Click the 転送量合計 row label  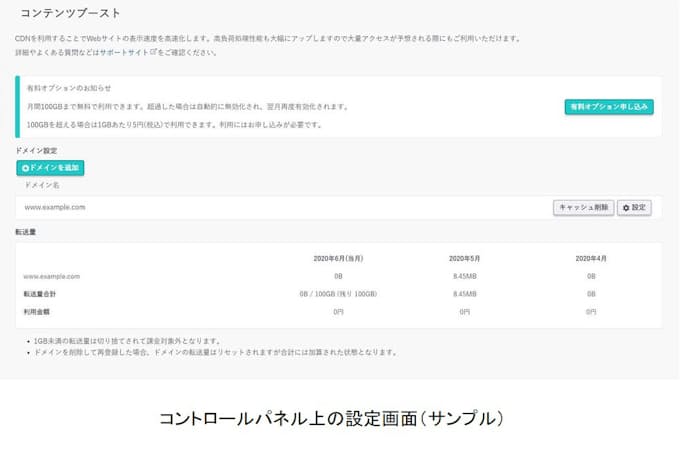click(x=39, y=294)
